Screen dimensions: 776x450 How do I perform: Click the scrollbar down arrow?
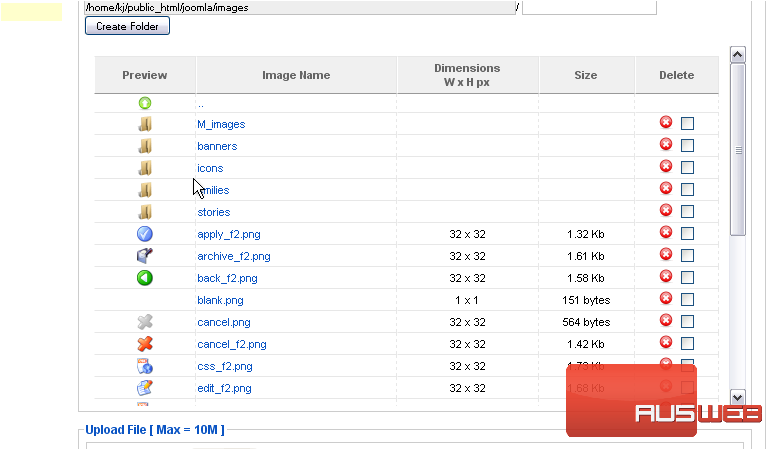(x=737, y=397)
